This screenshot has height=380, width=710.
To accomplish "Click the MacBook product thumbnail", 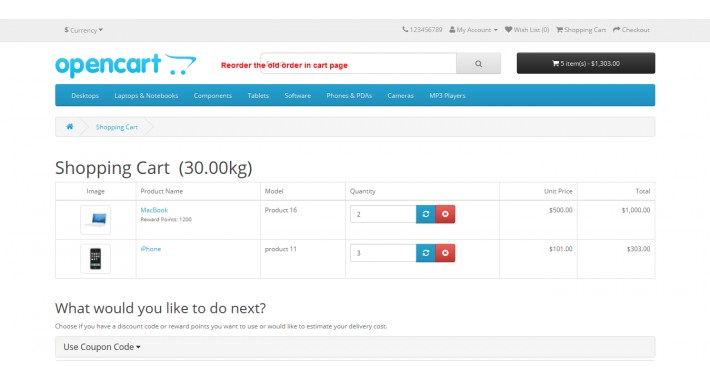I will click(96, 220).
